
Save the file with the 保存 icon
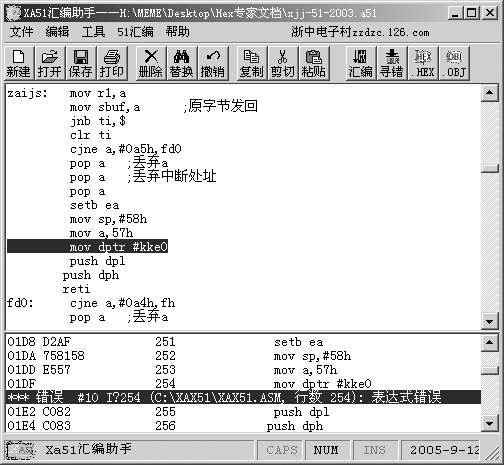point(80,63)
